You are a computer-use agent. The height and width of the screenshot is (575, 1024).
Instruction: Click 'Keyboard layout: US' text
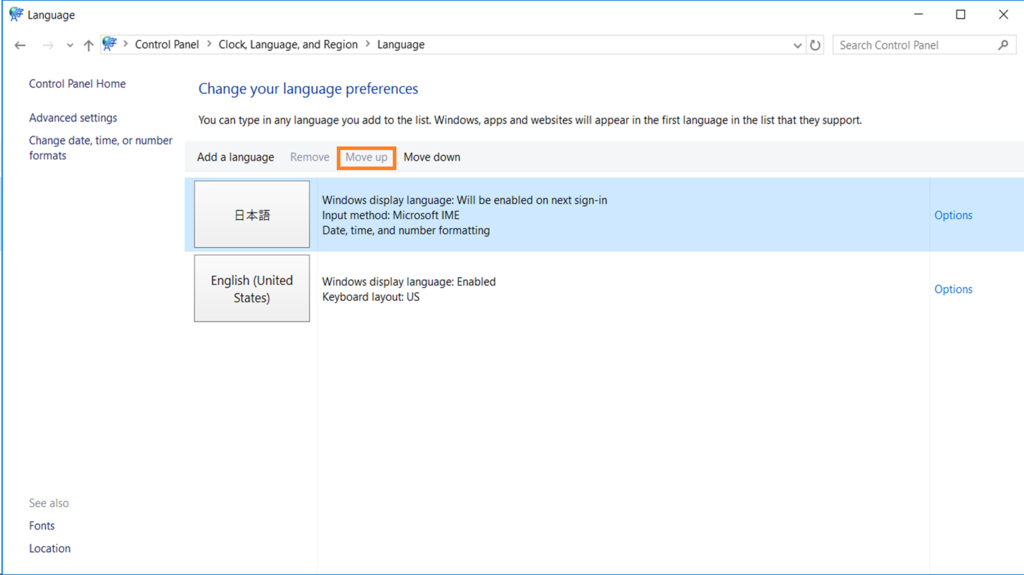pyautogui.click(x=371, y=297)
